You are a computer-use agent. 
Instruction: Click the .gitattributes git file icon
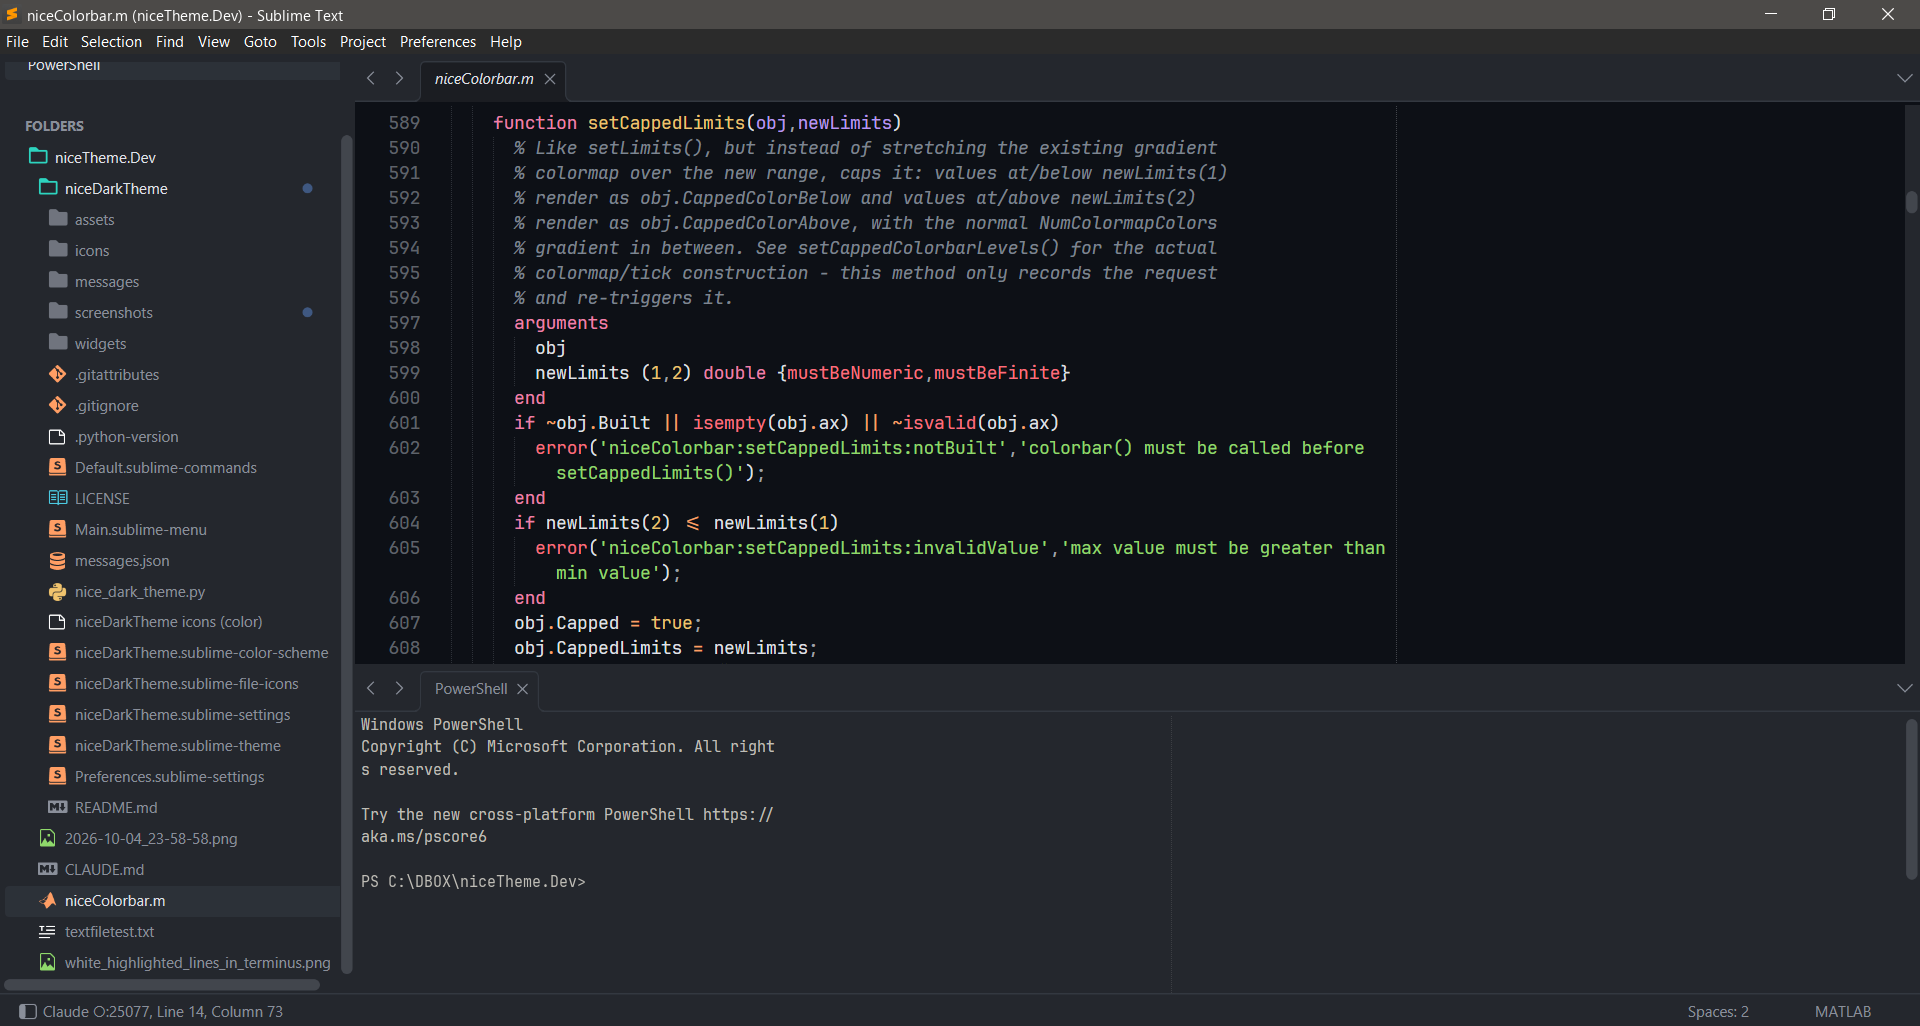pos(58,374)
